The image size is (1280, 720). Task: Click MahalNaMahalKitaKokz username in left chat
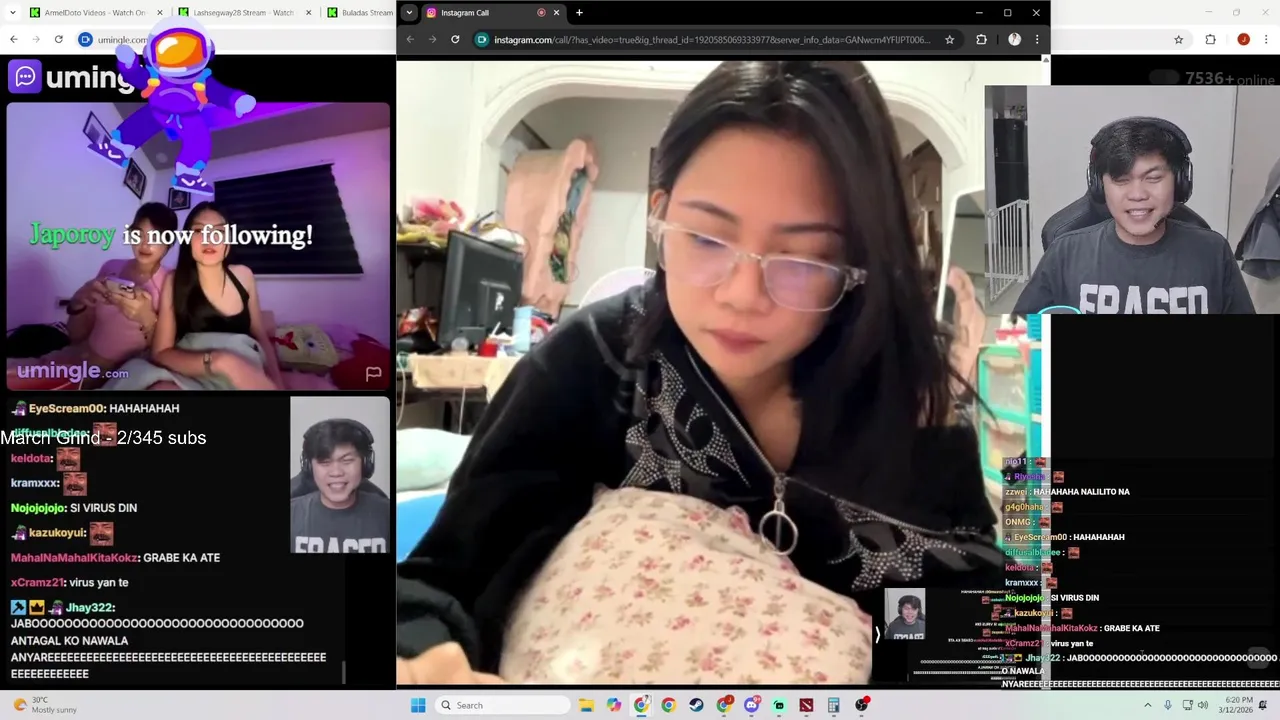(75, 558)
